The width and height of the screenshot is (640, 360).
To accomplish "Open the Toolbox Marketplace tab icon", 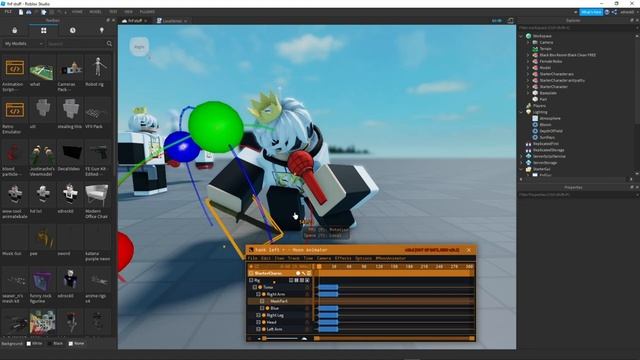I will (x=15, y=31).
